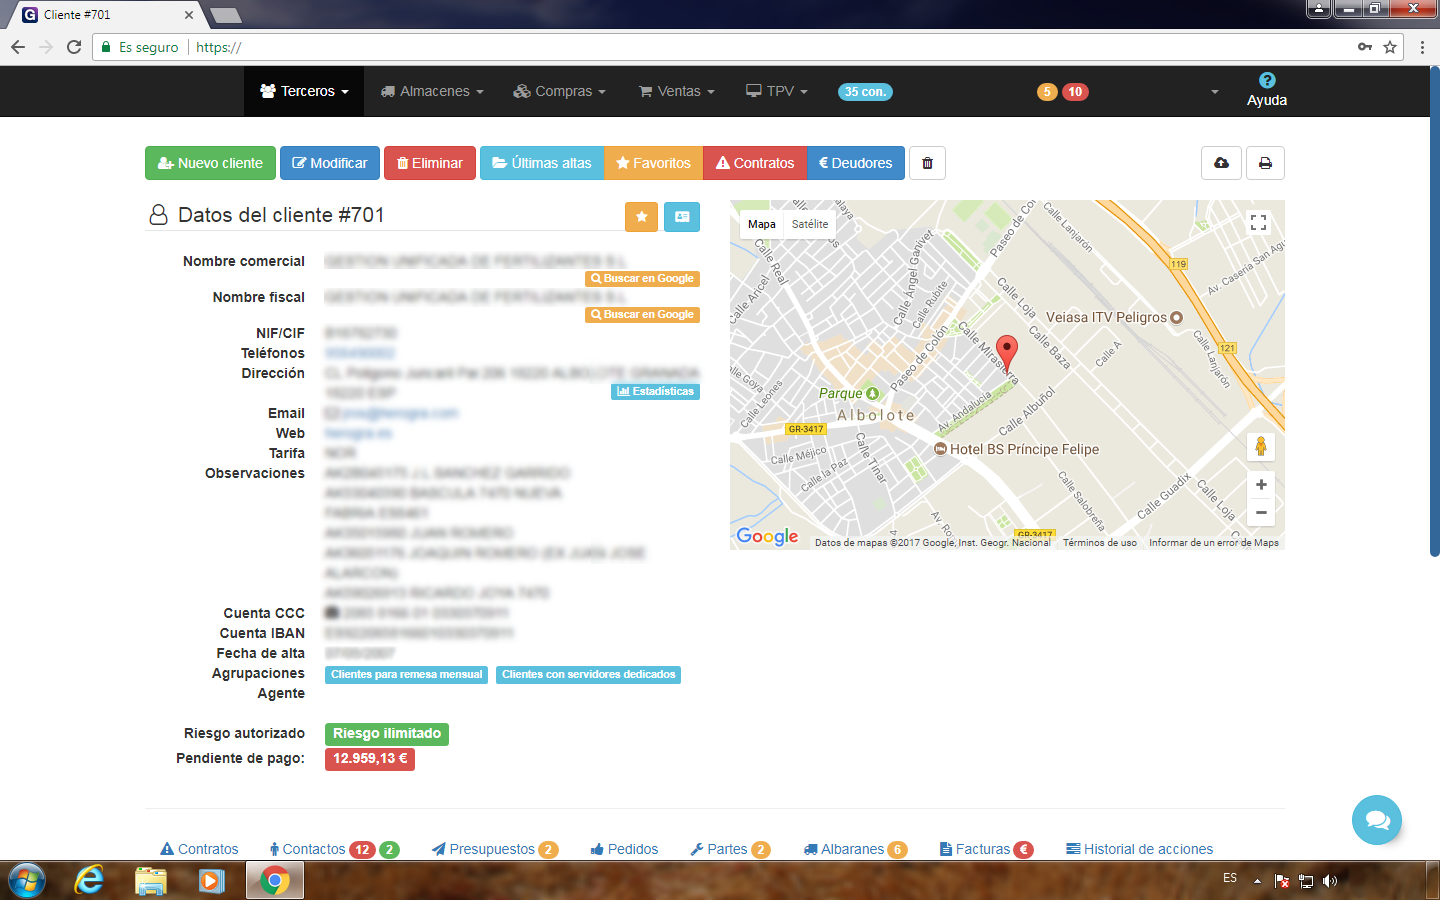The image size is (1440, 900).
Task: Mark the client as favorite with the star icon
Action: (641, 217)
